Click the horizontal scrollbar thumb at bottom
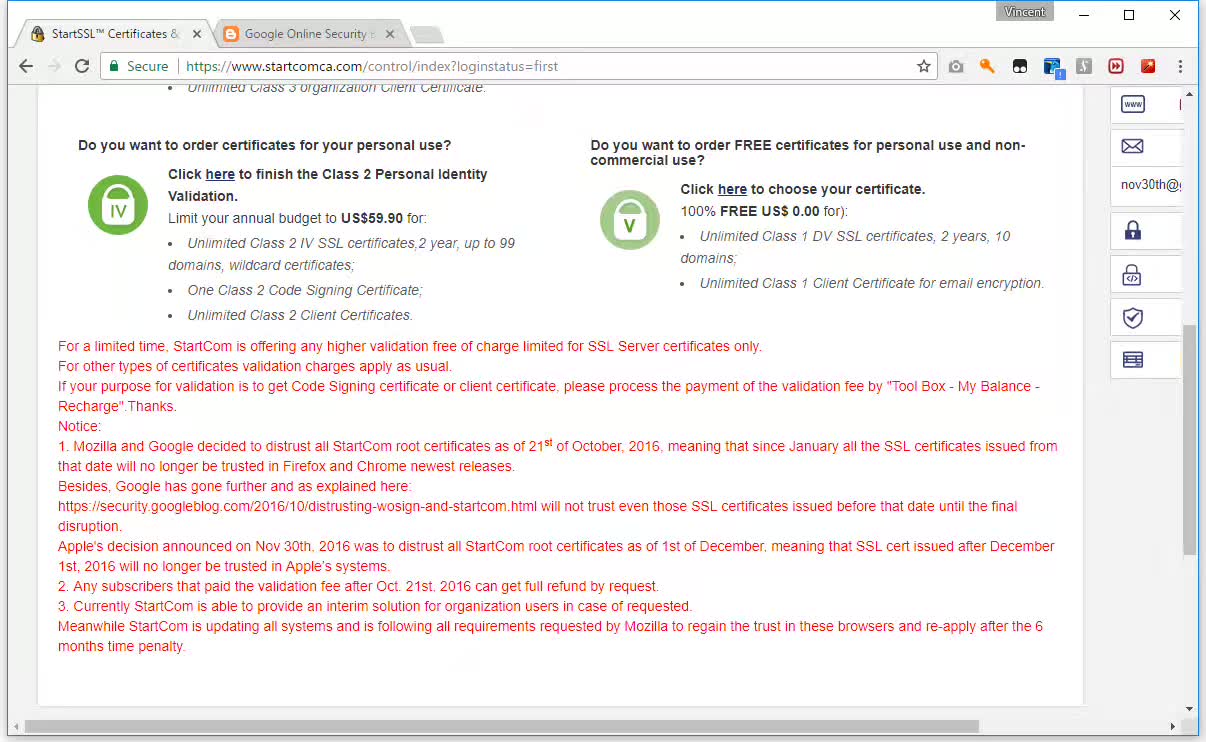Screen dimensions: 1206x742 coord(501,726)
